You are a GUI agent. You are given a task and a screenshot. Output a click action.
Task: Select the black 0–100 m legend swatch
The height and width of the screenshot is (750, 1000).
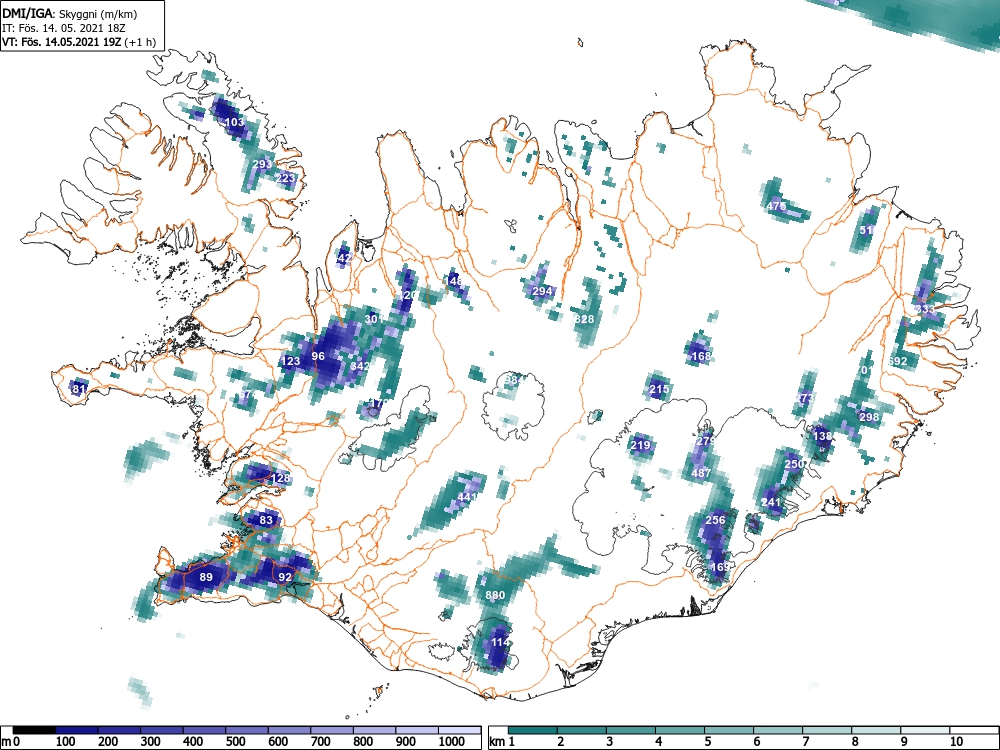tap(34, 730)
